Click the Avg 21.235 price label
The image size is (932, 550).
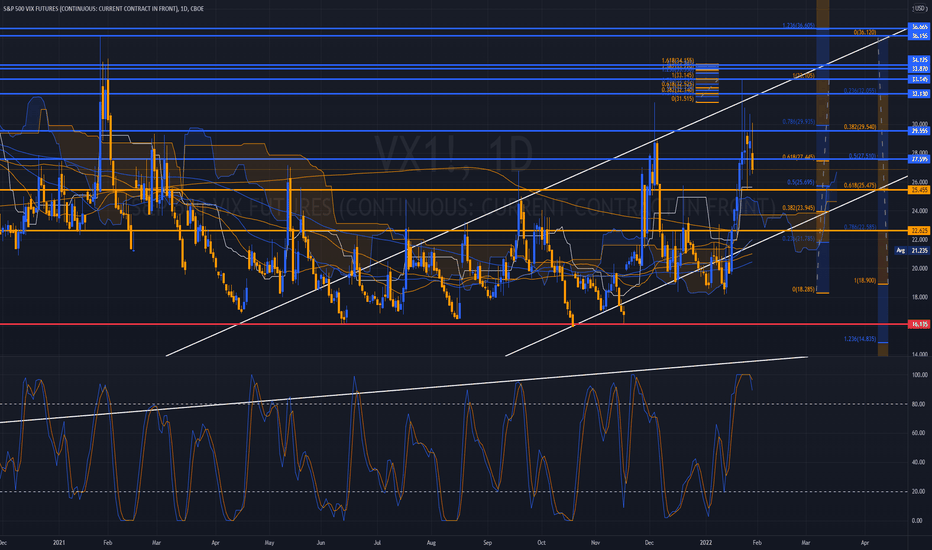point(913,250)
